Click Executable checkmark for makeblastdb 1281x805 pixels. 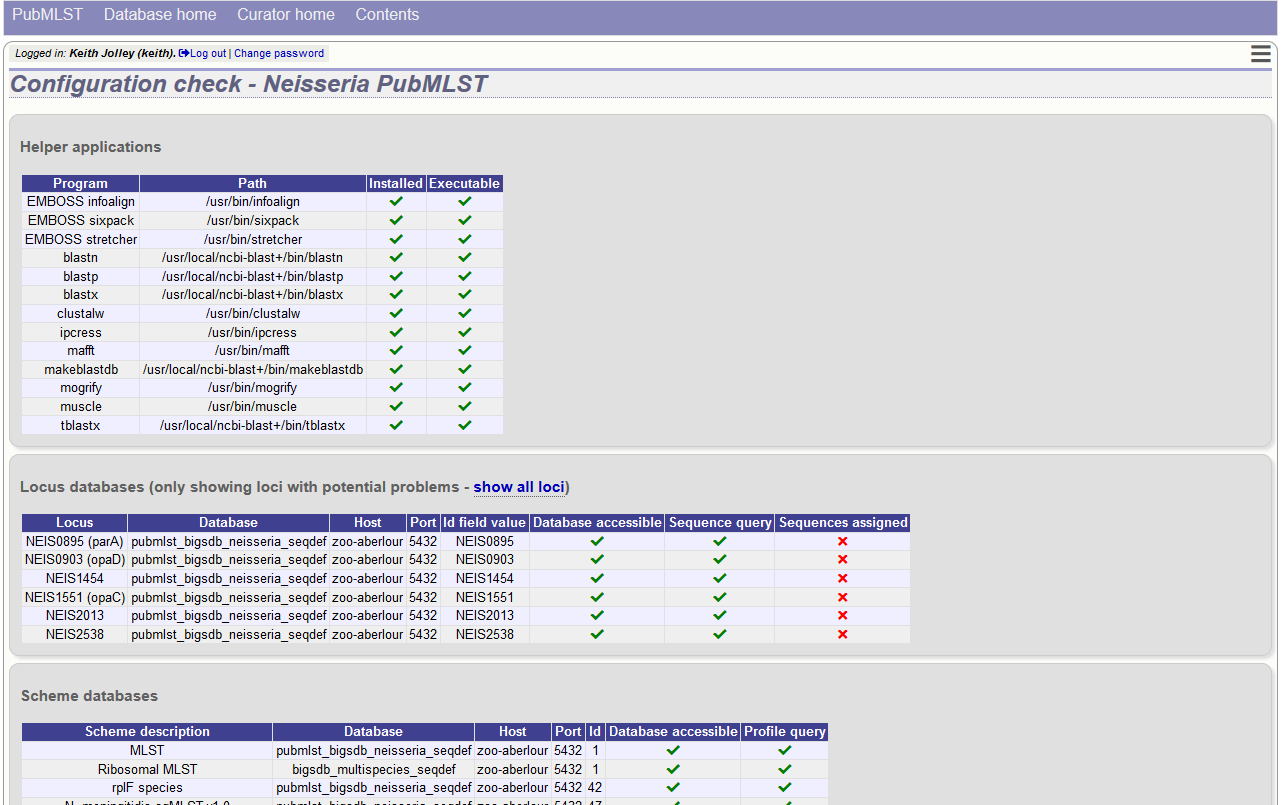465,369
